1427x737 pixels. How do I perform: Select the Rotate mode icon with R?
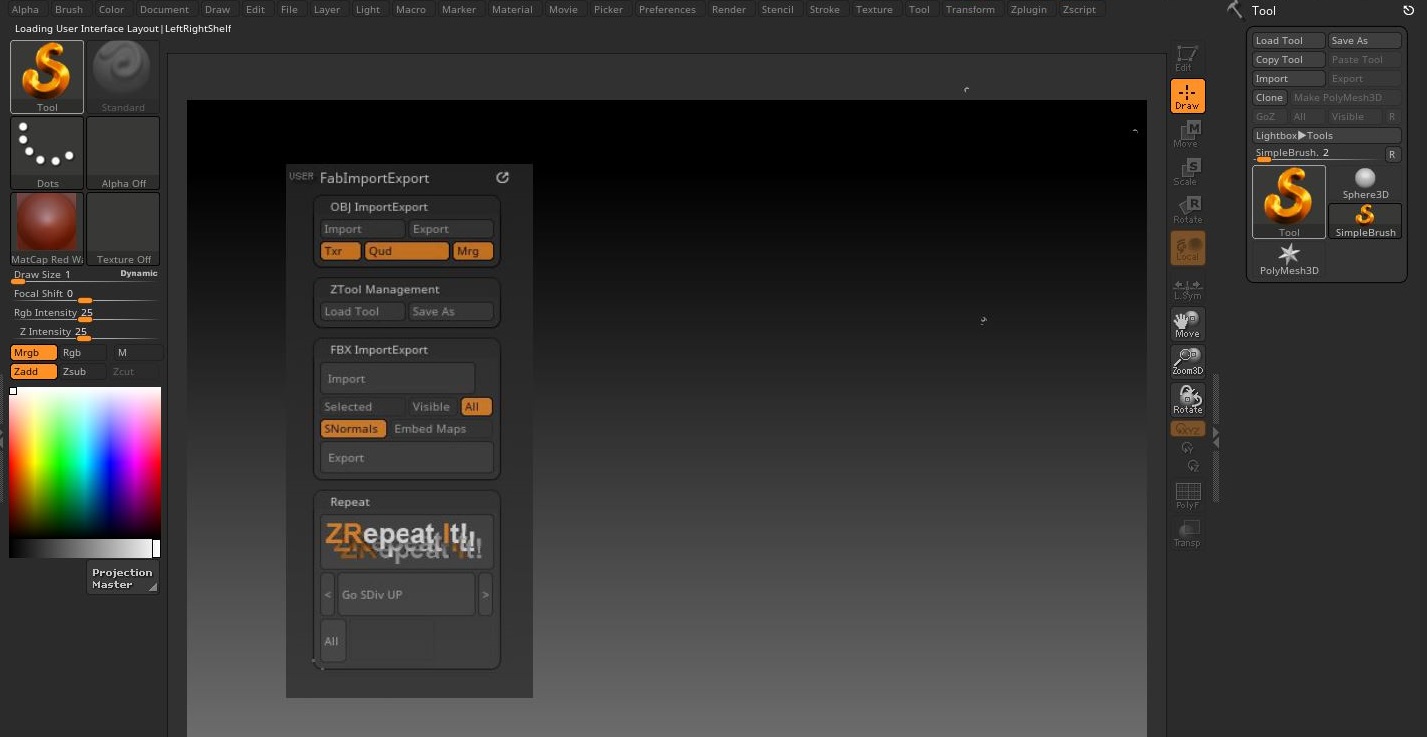[x=1187, y=210]
